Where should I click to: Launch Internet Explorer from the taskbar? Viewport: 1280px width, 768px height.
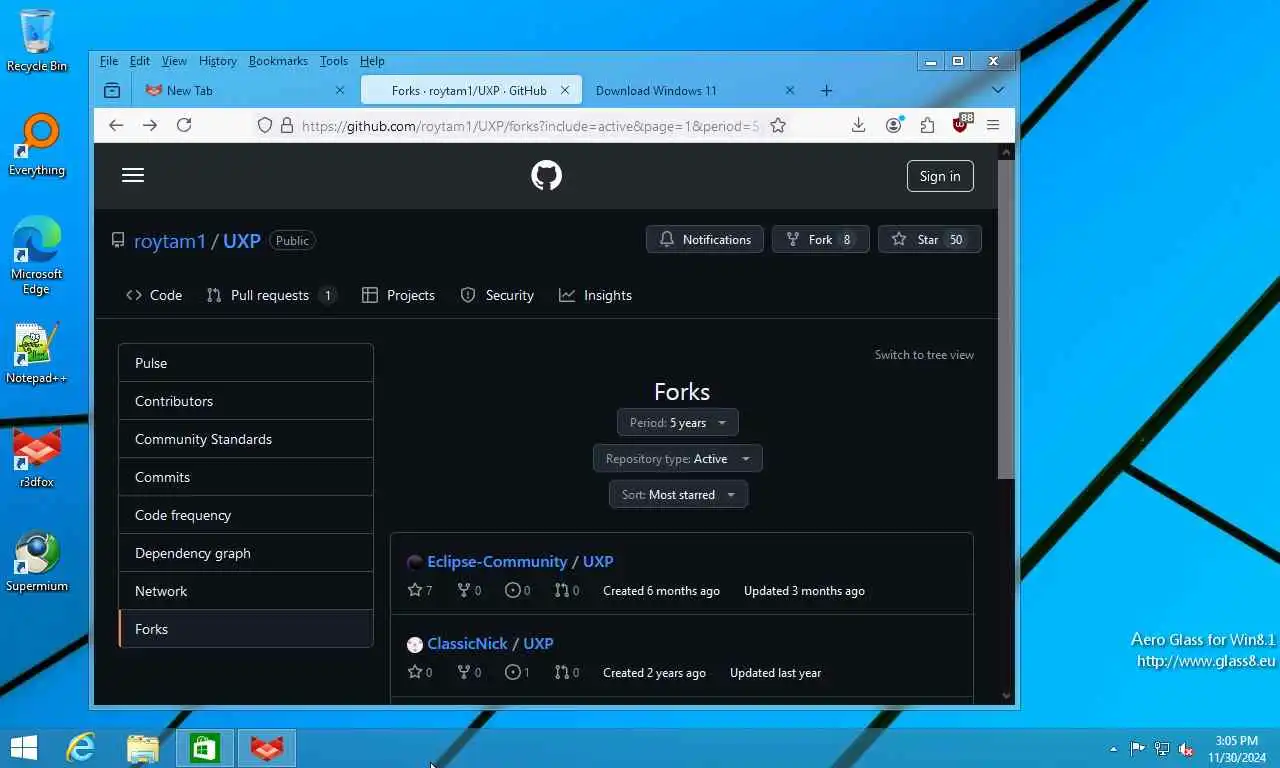[81, 747]
